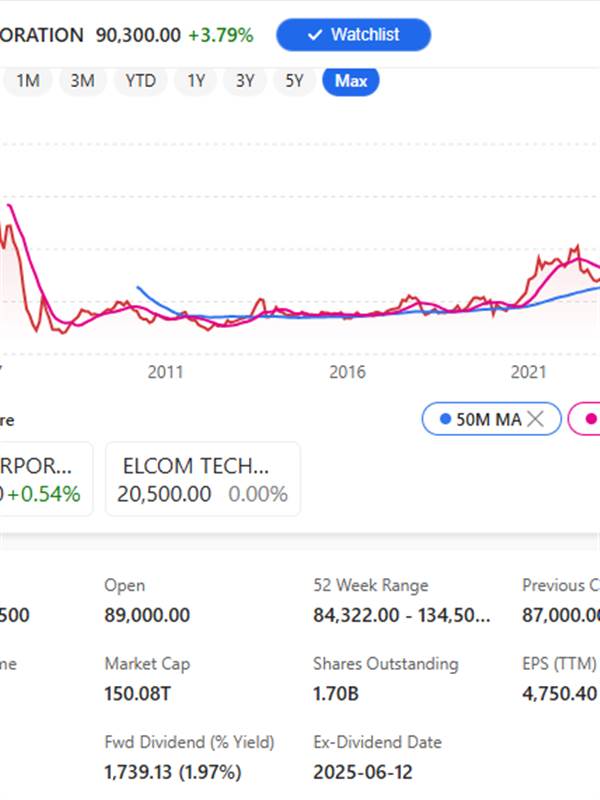Viewport: 600px width, 800px height.
Task: Click the Ex-Dividend Date value 2025-06-12
Action: point(362,773)
